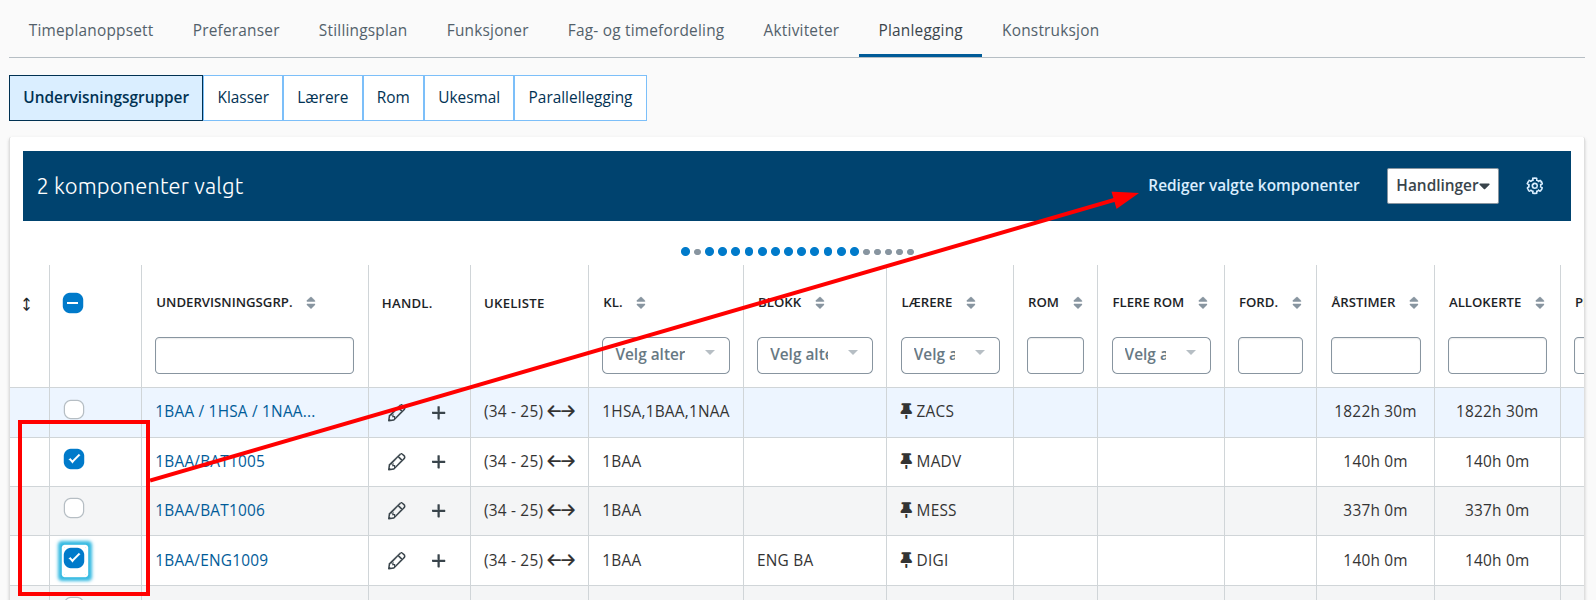
Task: Open the Handlinger dropdown
Action: (1442, 186)
